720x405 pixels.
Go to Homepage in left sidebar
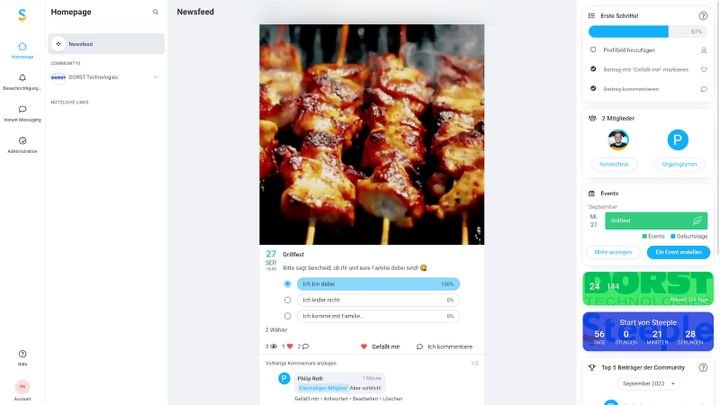tap(22, 49)
